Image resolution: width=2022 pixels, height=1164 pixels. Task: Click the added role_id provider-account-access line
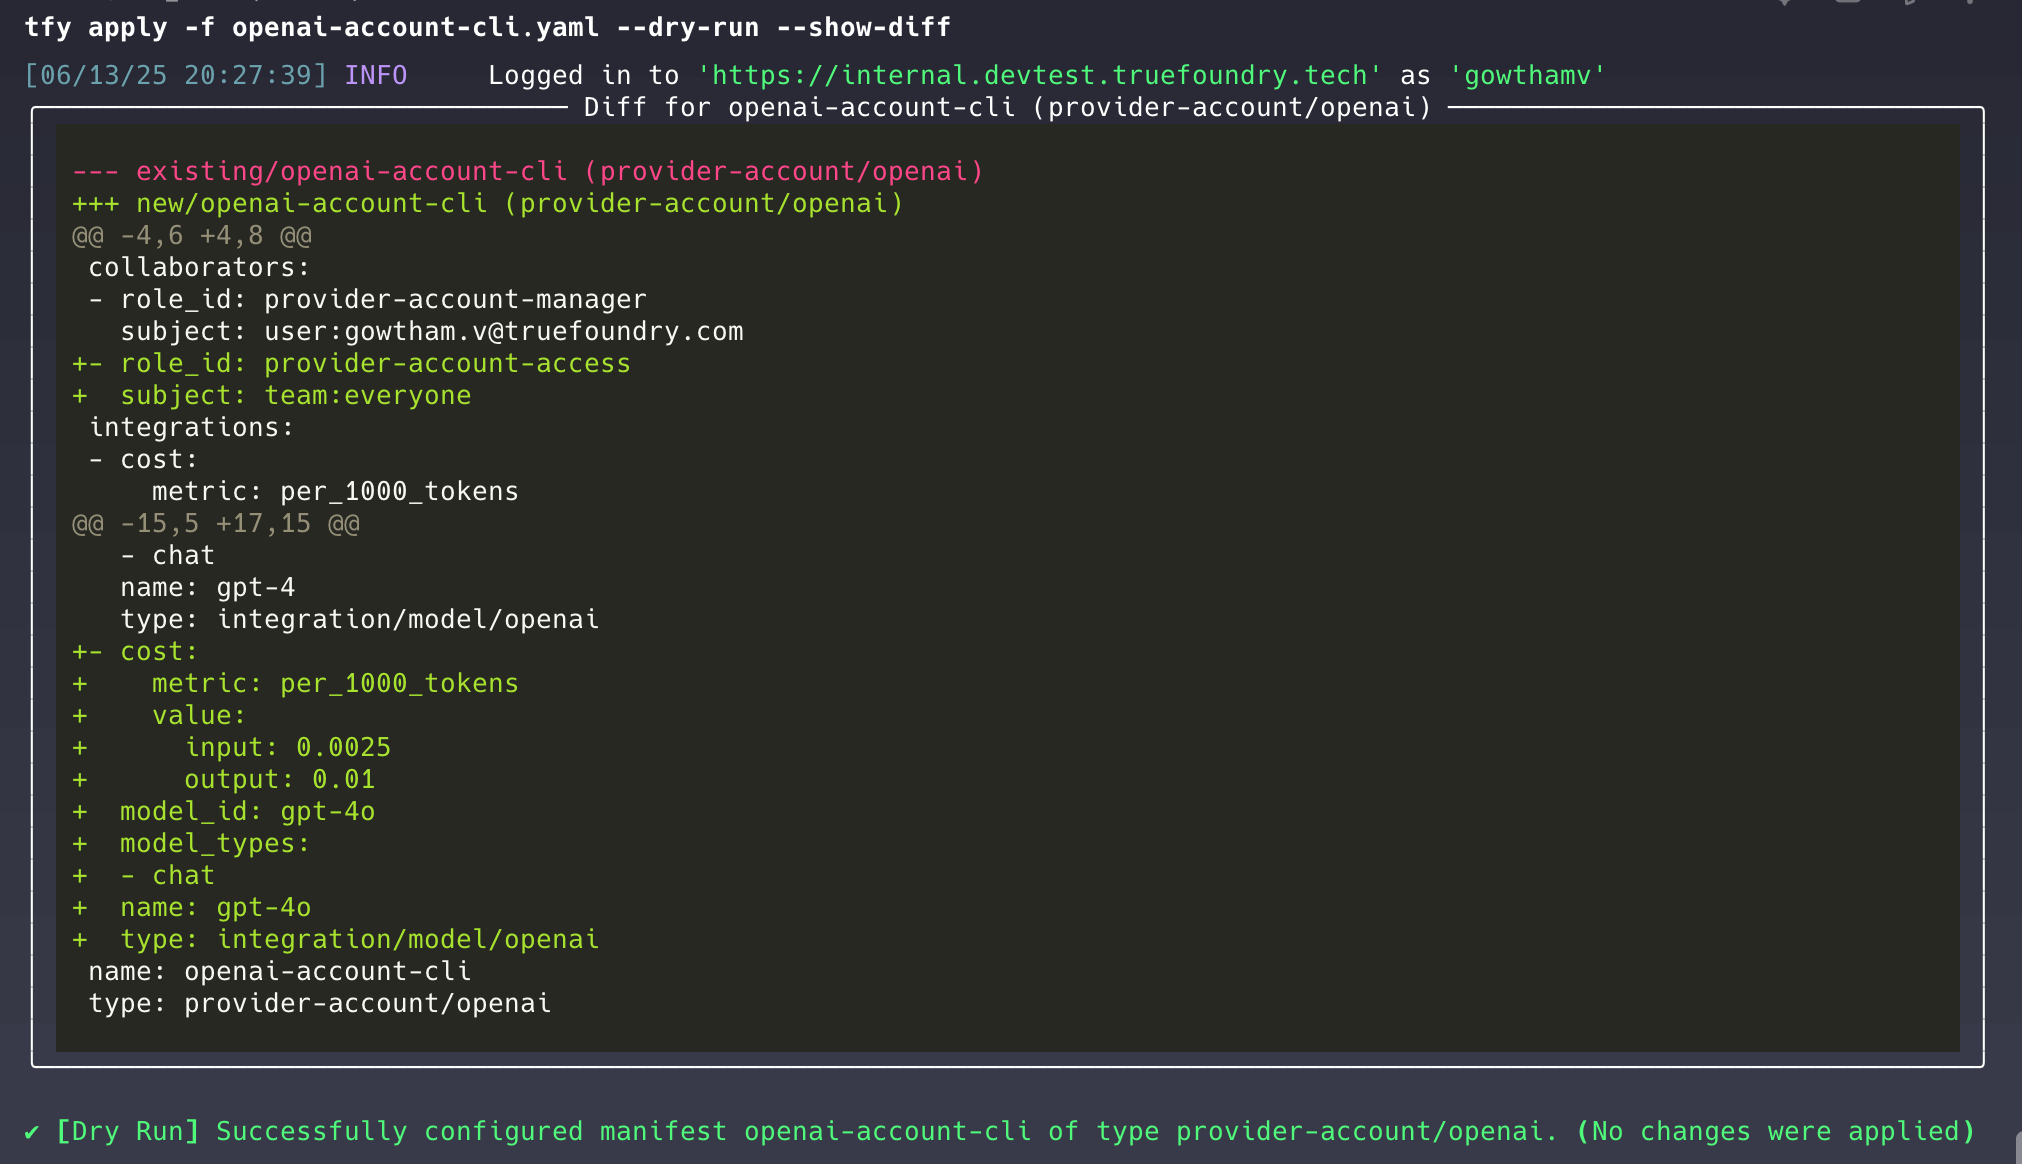(352, 363)
